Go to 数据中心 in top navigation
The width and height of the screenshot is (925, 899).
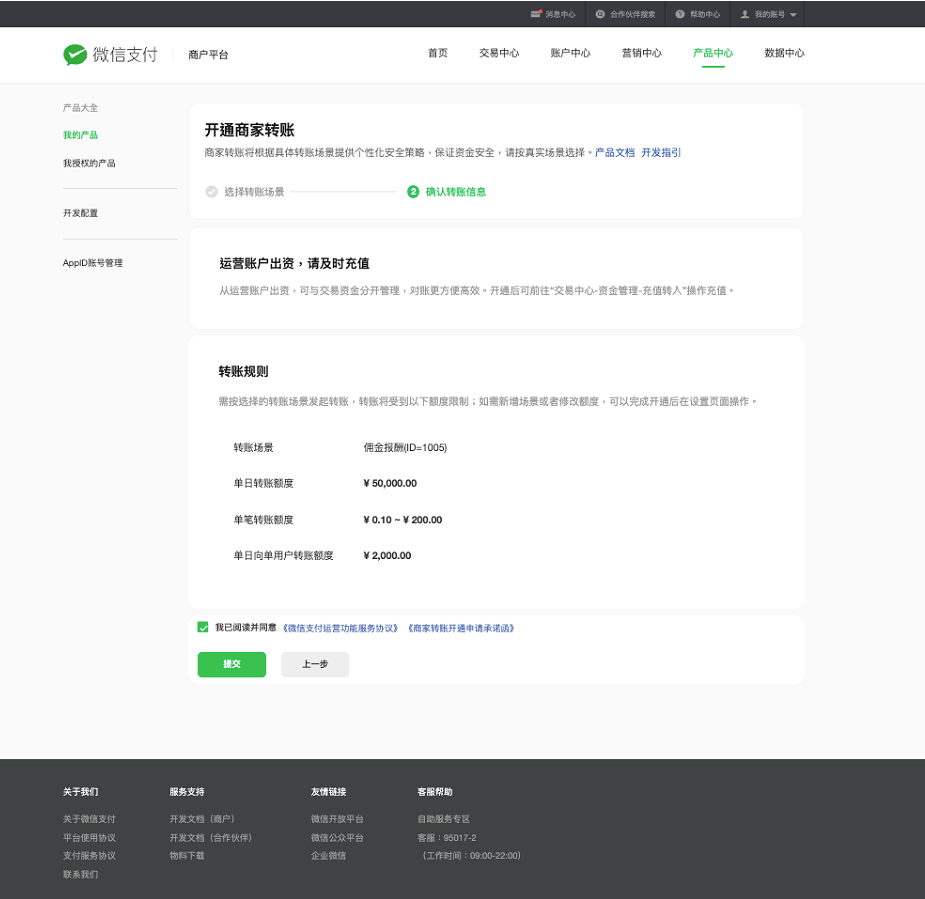[x=783, y=54]
